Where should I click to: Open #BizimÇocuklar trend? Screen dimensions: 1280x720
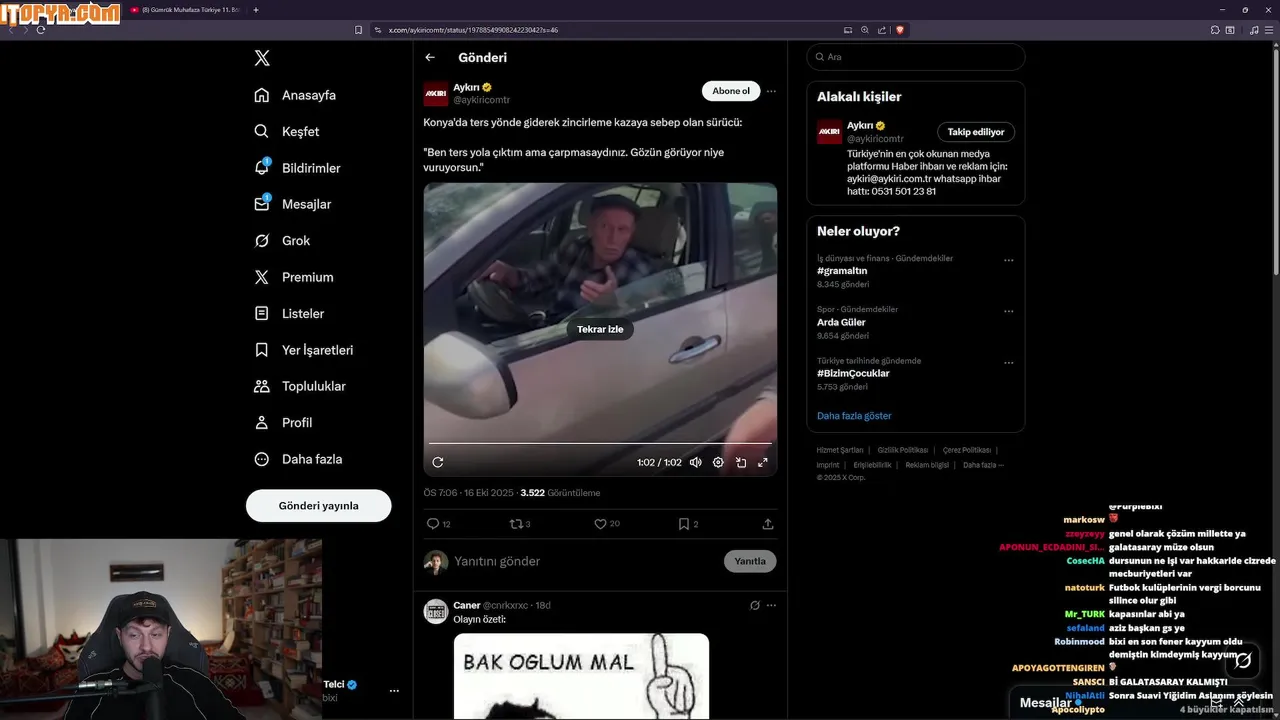click(x=853, y=373)
